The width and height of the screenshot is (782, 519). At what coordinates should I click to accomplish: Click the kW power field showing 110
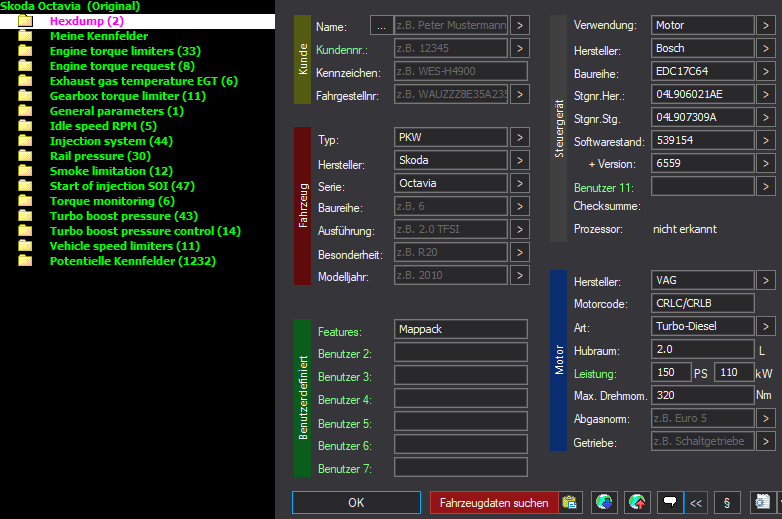coord(734,372)
